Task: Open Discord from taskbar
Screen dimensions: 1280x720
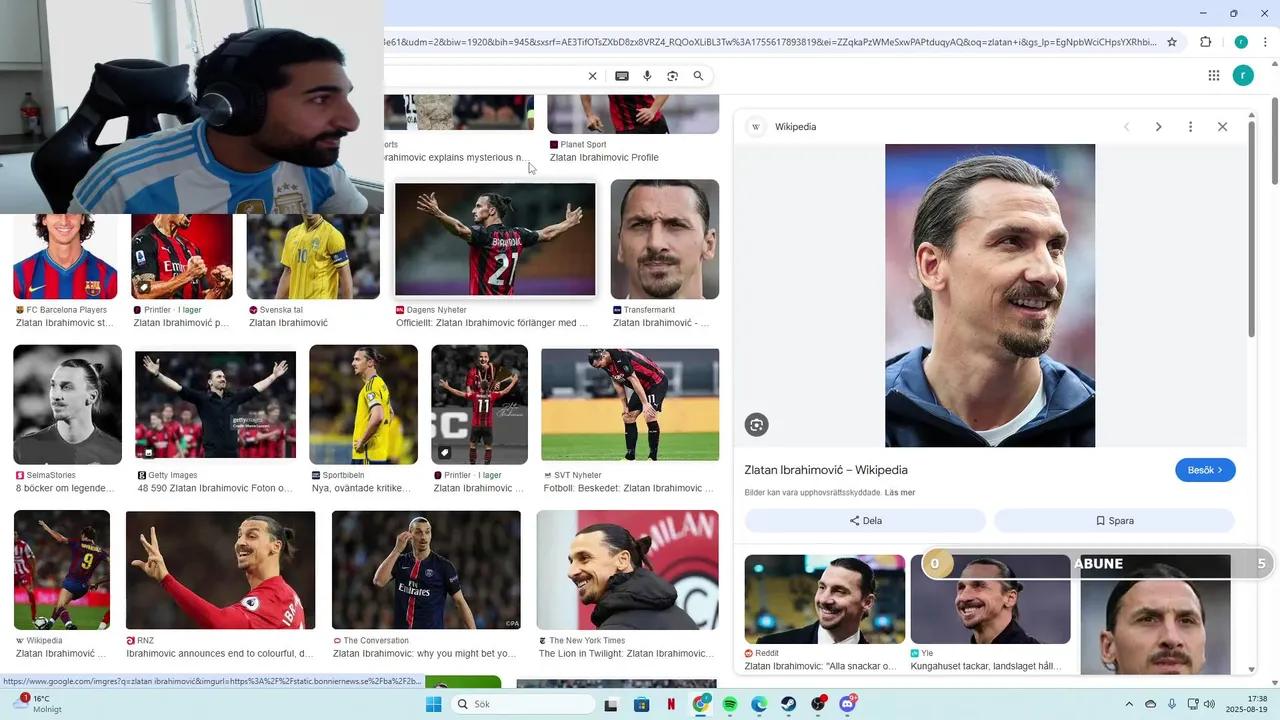Action: coord(848,704)
